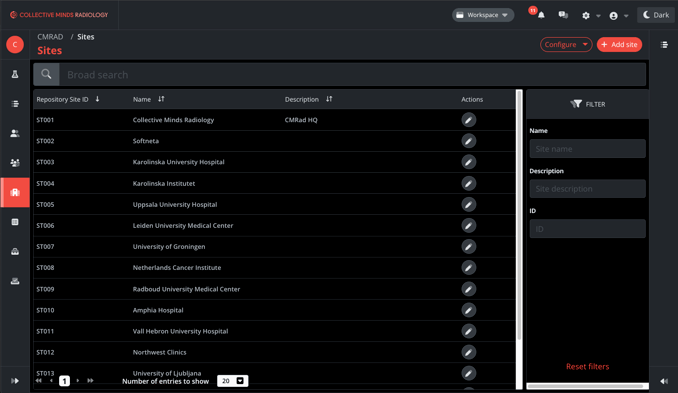
Task: Click the filter panel horizontal scrollbar
Action: (585, 386)
